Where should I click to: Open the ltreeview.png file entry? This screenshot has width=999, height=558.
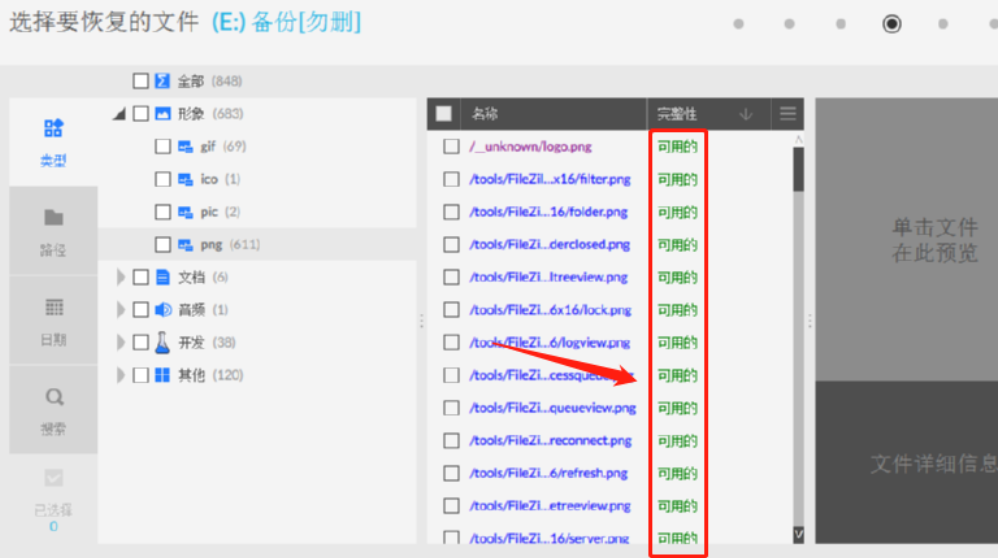pos(548,277)
